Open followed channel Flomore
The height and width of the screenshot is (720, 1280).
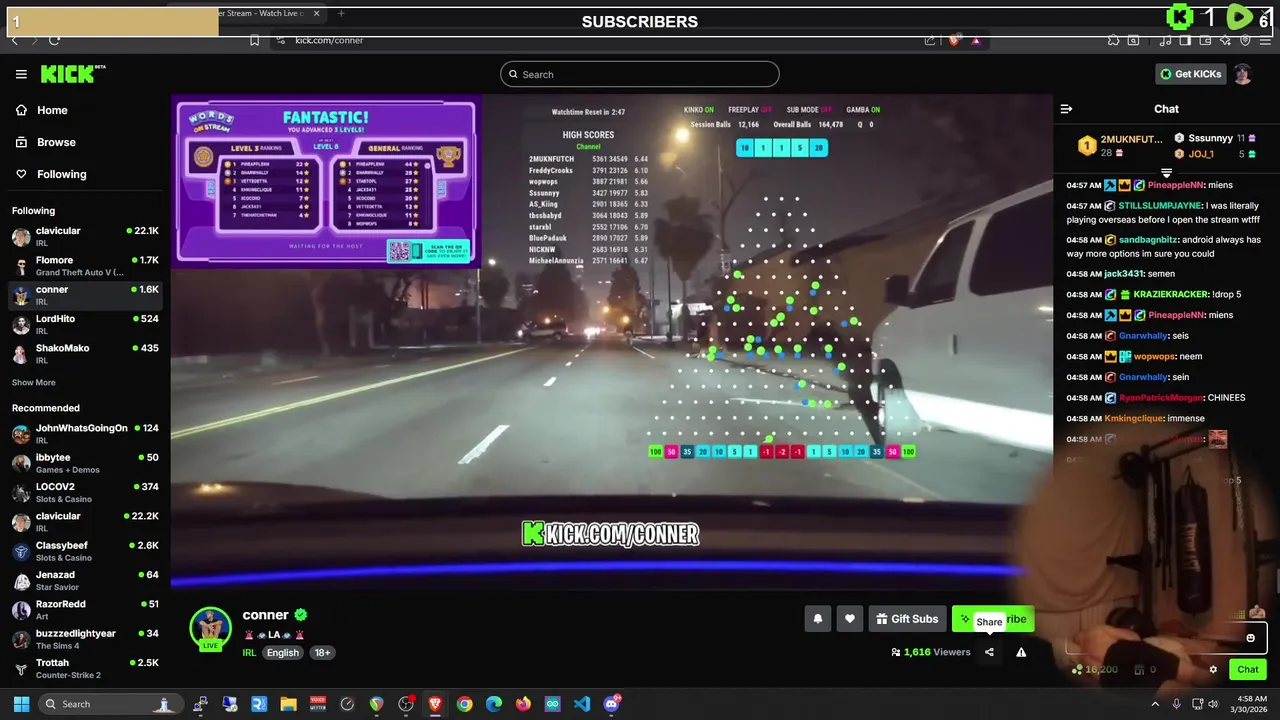85,266
